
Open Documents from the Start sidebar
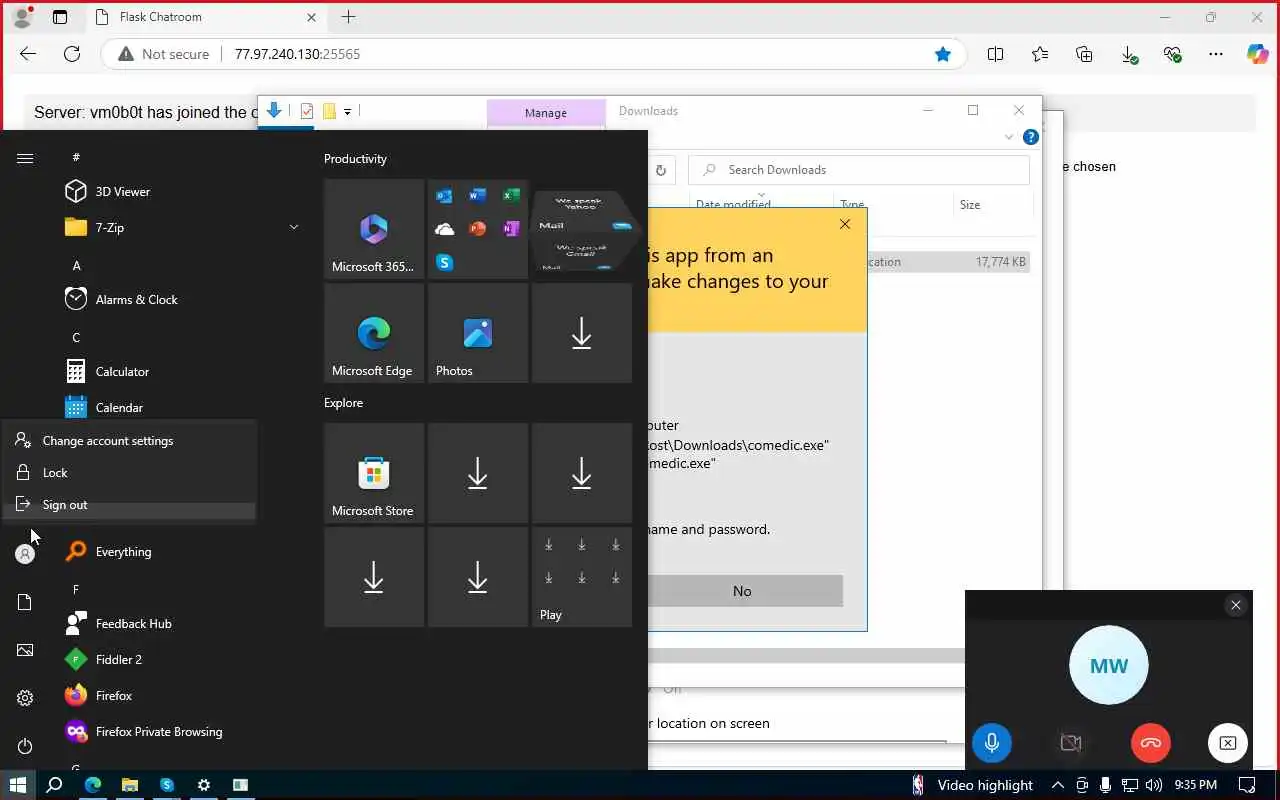[25, 602]
